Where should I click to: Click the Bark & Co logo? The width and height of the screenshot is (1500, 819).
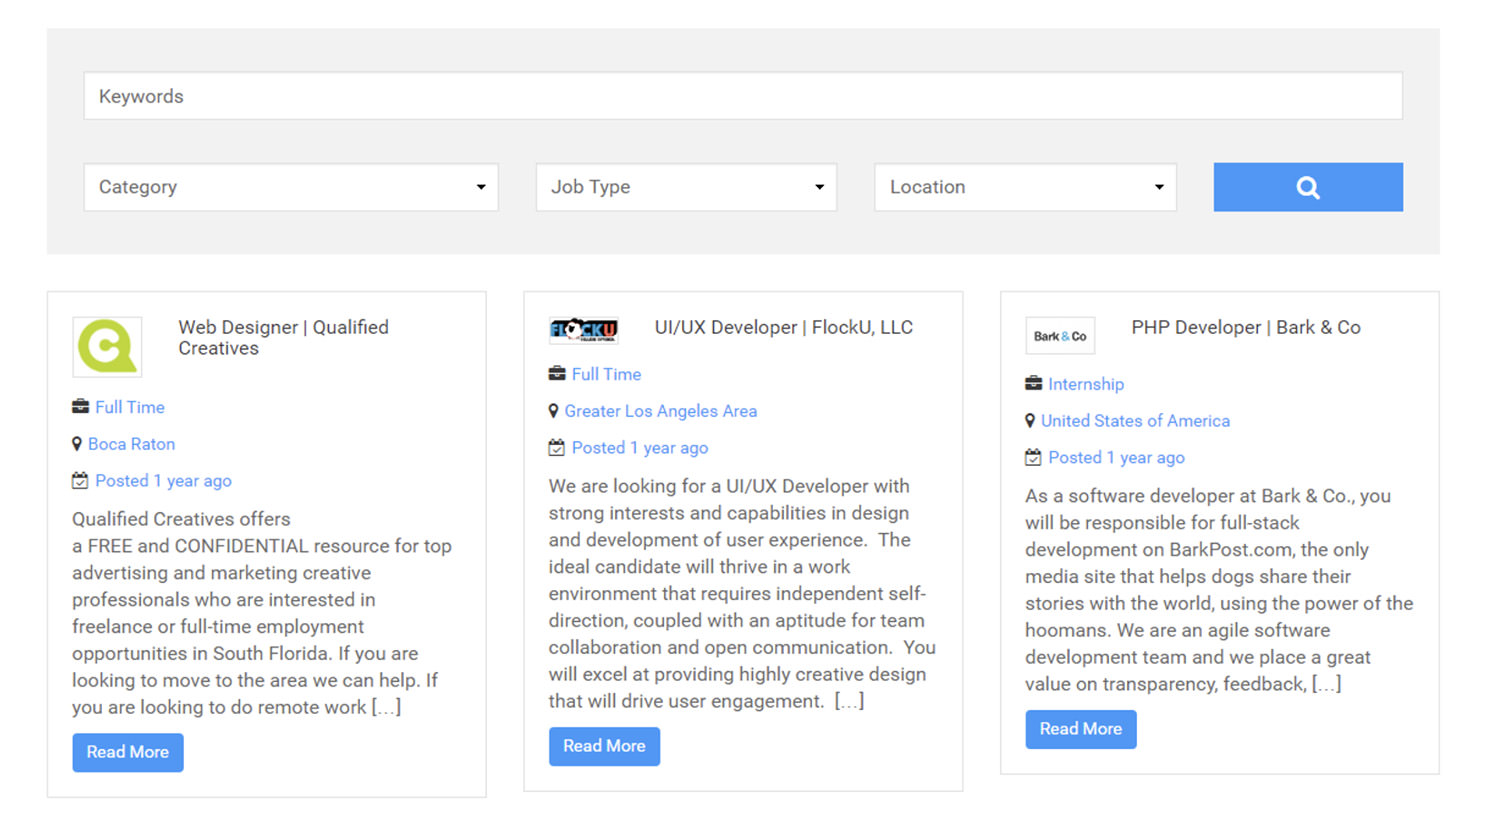tap(1060, 336)
